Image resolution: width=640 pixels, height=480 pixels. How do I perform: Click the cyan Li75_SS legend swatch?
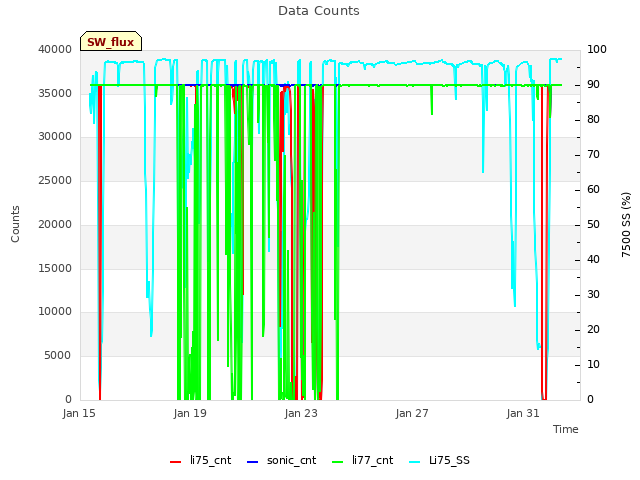tap(414, 462)
